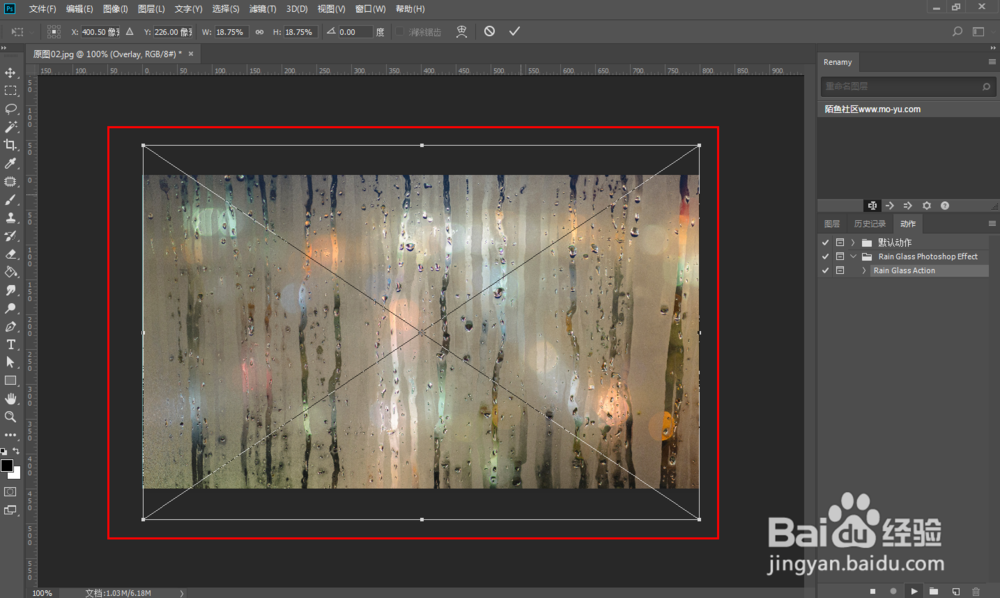The image size is (1000, 598).
Task: Select the Rectangular Marquee tool
Action: tap(10, 91)
